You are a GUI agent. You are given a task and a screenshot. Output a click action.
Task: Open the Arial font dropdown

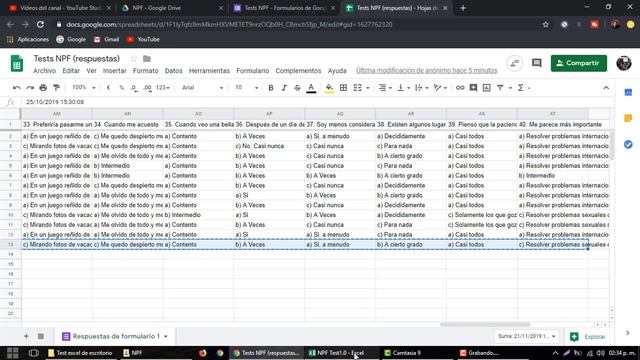click(x=202, y=88)
